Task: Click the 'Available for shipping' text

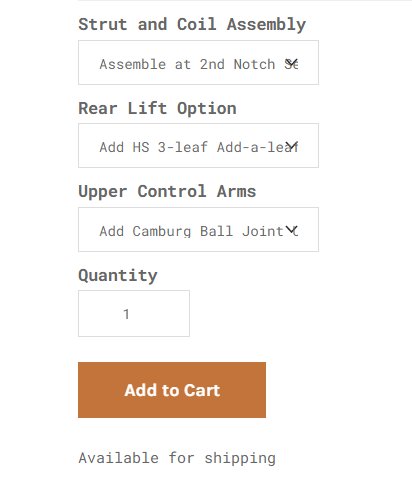Action: tap(177, 458)
